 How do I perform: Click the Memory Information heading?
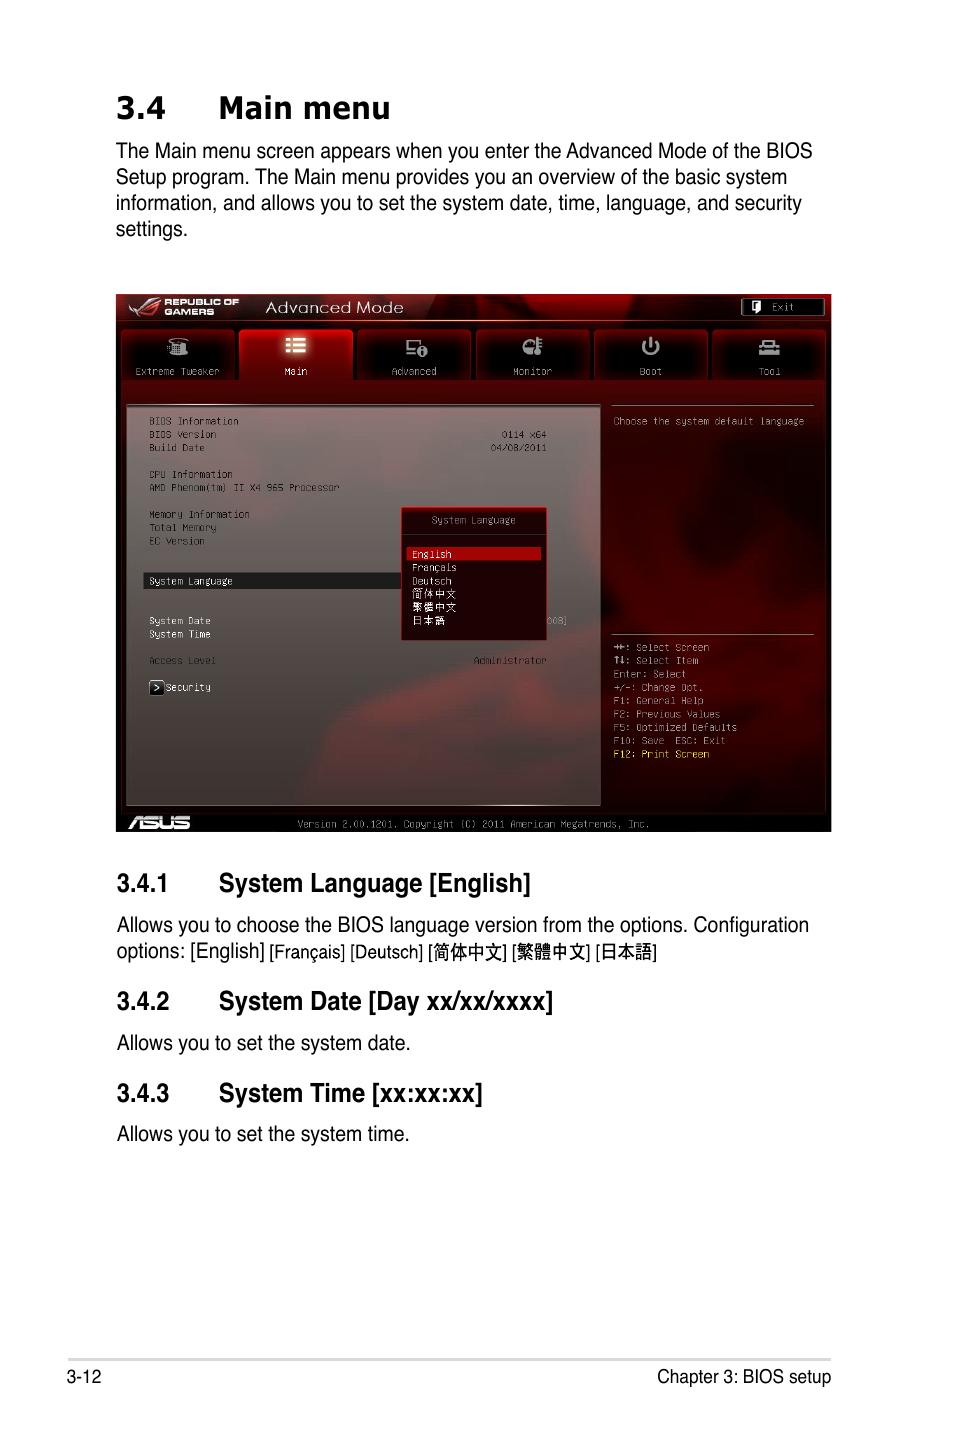coord(200,514)
